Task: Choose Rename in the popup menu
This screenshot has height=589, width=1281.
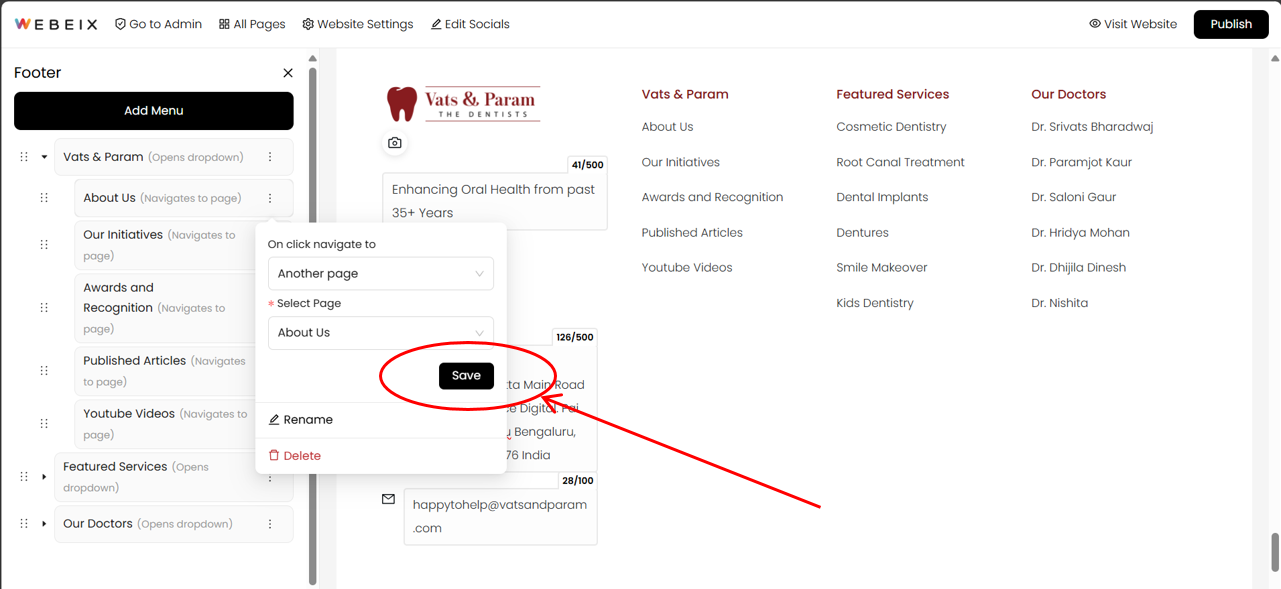Action: click(301, 420)
